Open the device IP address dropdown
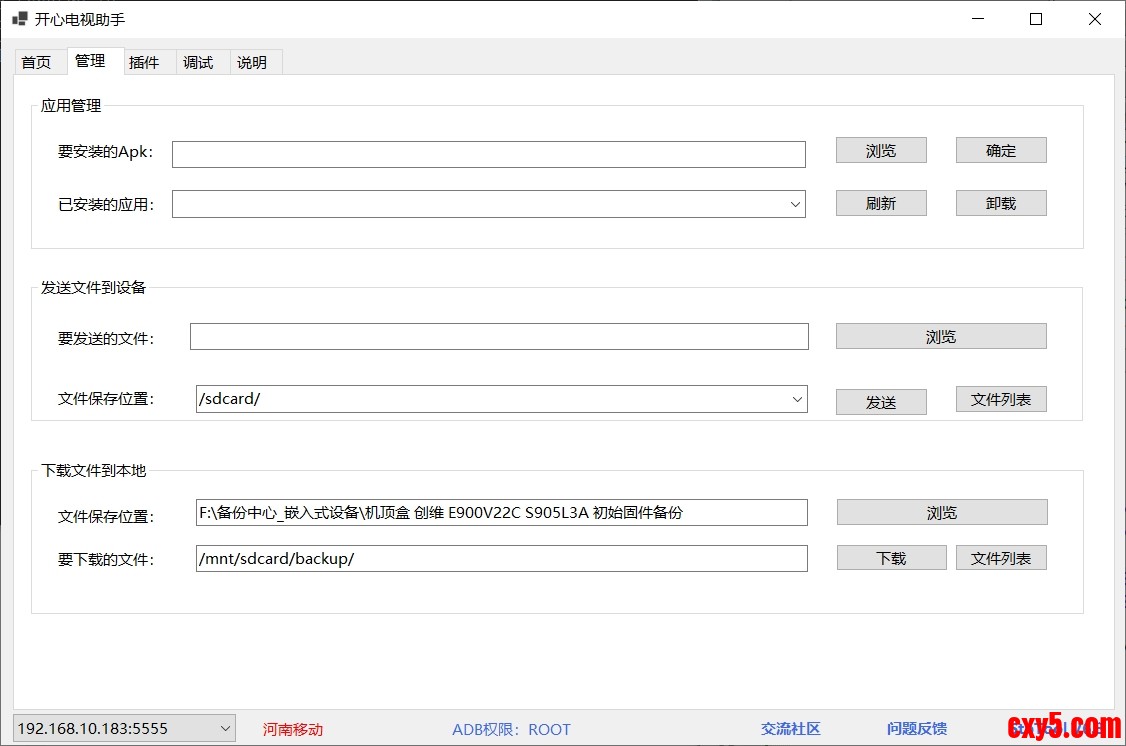Image resolution: width=1126 pixels, height=746 pixels. point(225,728)
